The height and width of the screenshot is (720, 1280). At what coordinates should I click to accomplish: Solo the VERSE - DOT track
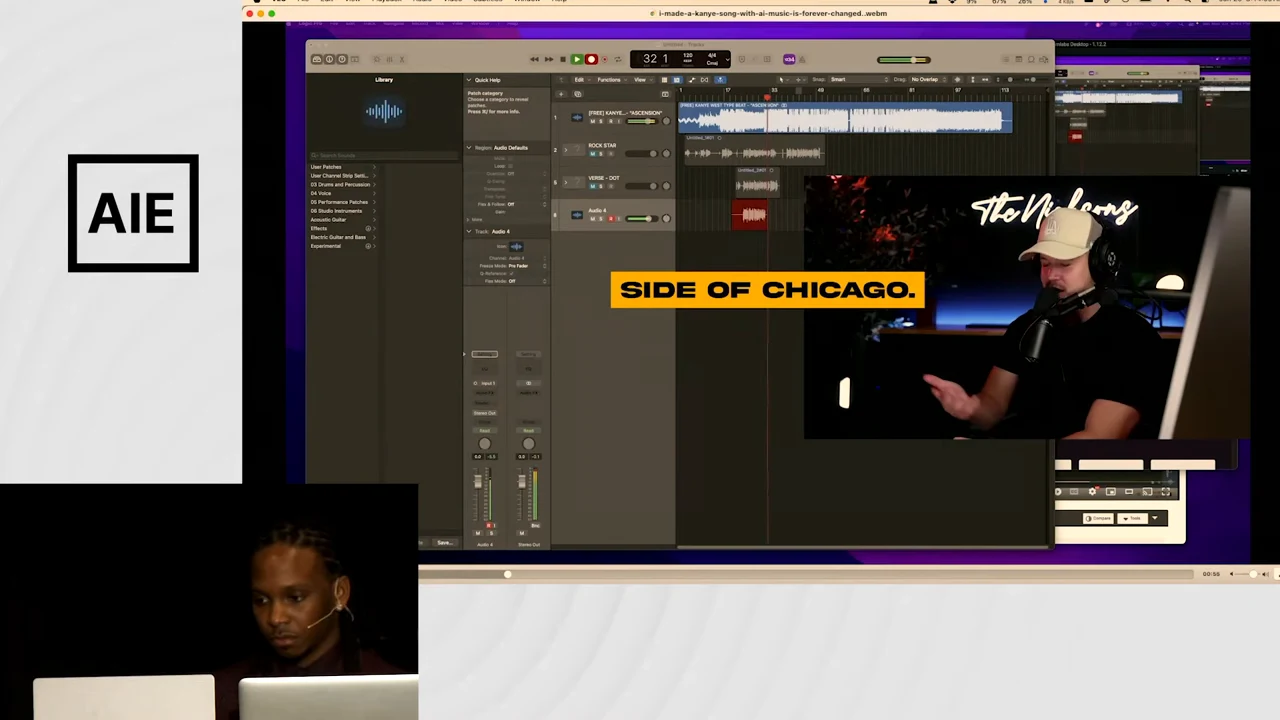pos(601,186)
